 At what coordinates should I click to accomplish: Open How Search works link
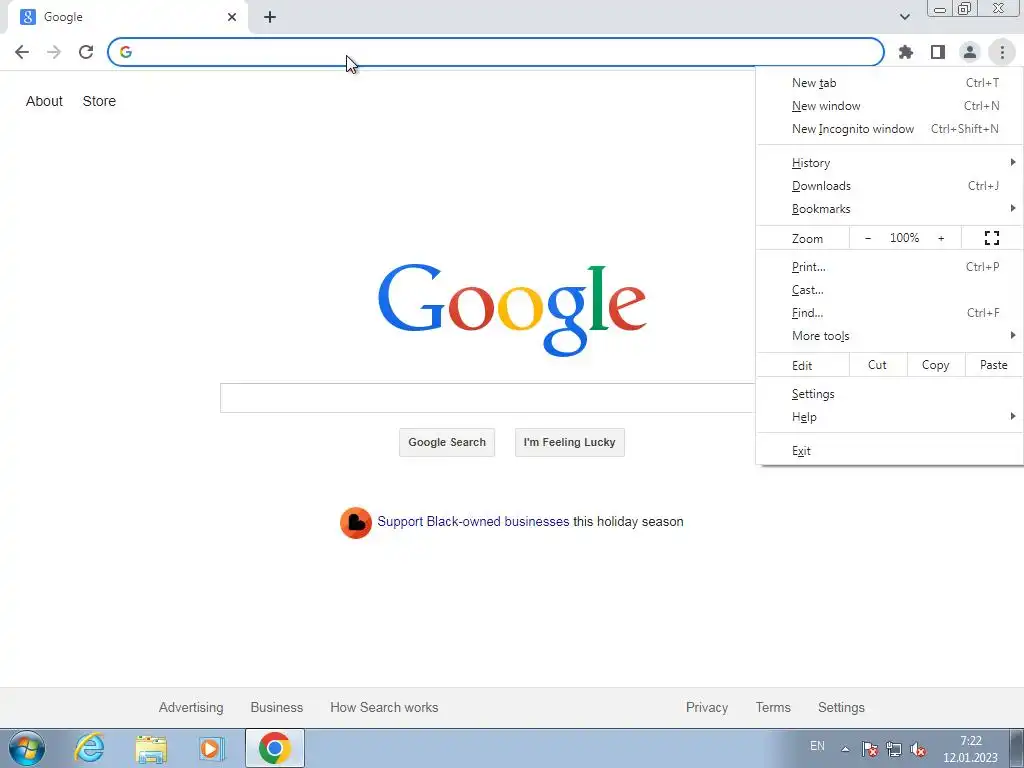384,707
